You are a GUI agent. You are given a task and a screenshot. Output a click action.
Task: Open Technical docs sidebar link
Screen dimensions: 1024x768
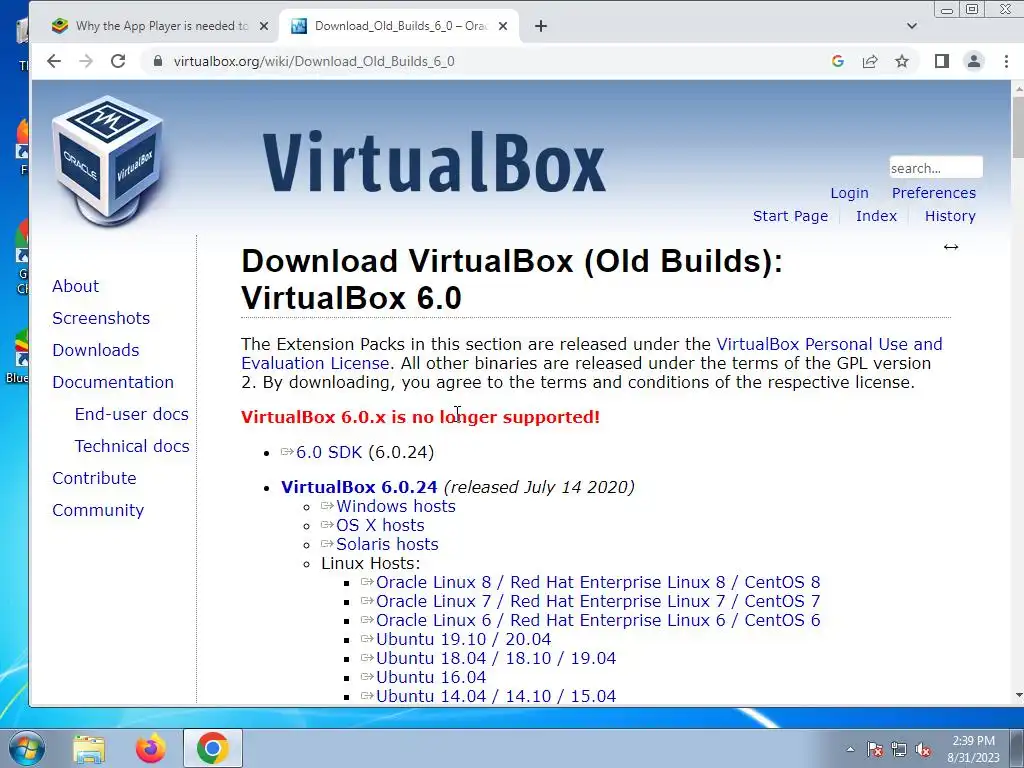coord(132,446)
